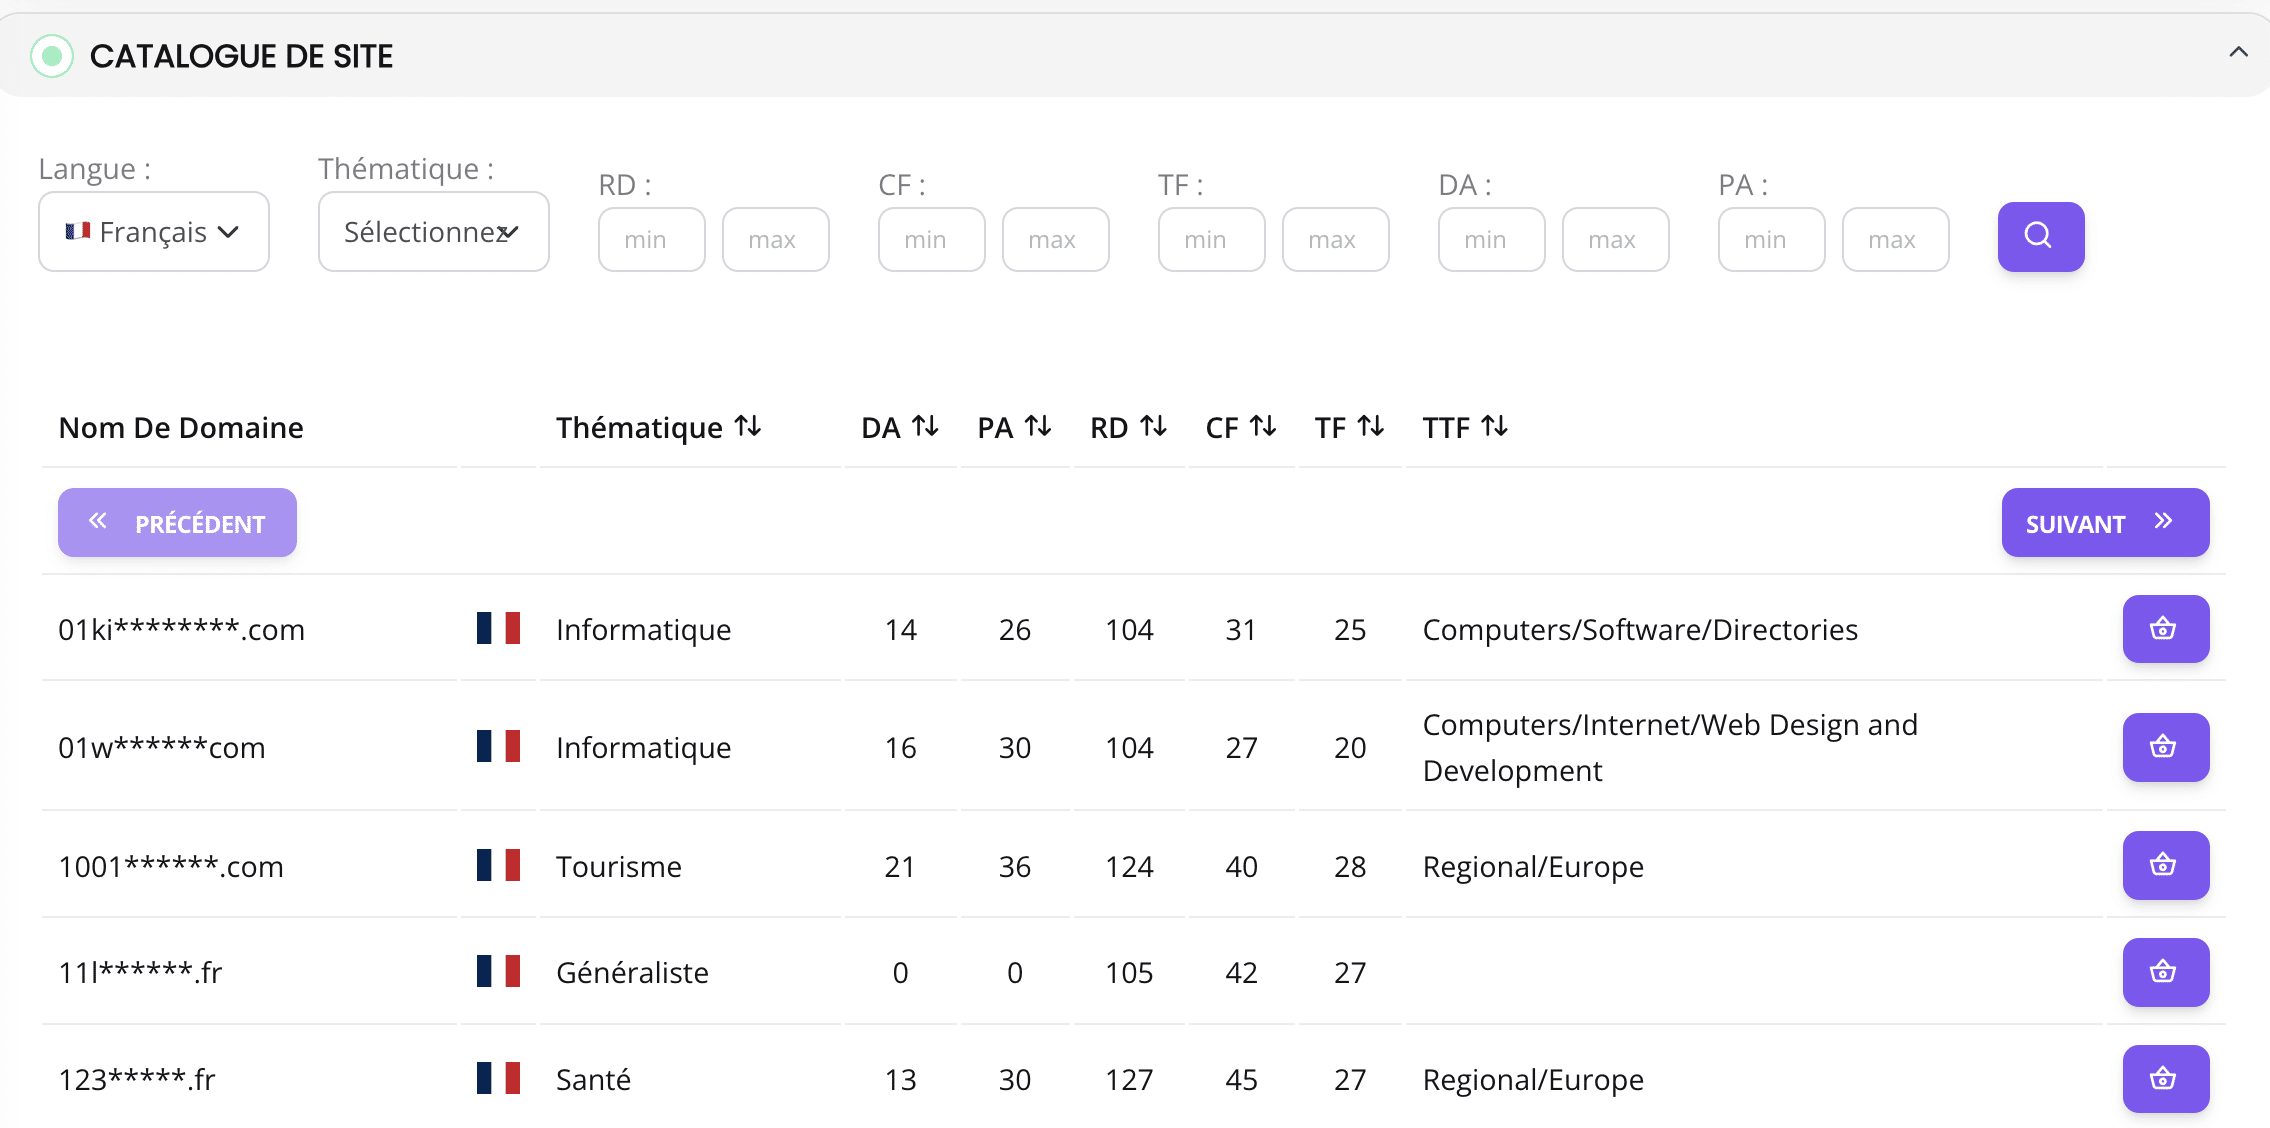
Task: Sort table by Thématique arrows
Action: click(748, 427)
